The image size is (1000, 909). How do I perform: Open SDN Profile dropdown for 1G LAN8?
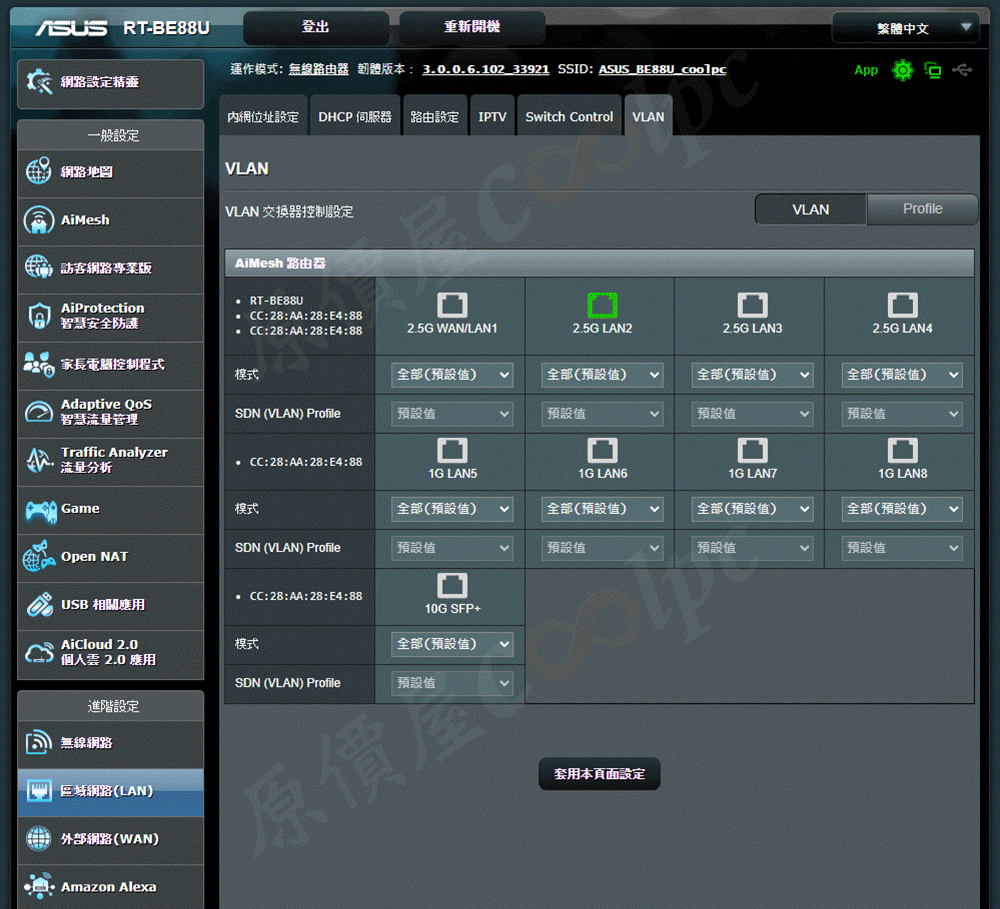[x=902, y=548]
